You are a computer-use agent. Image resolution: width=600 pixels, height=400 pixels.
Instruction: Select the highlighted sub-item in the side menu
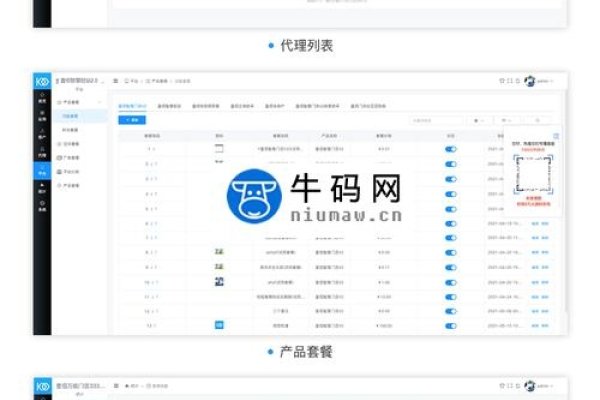(80, 116)
